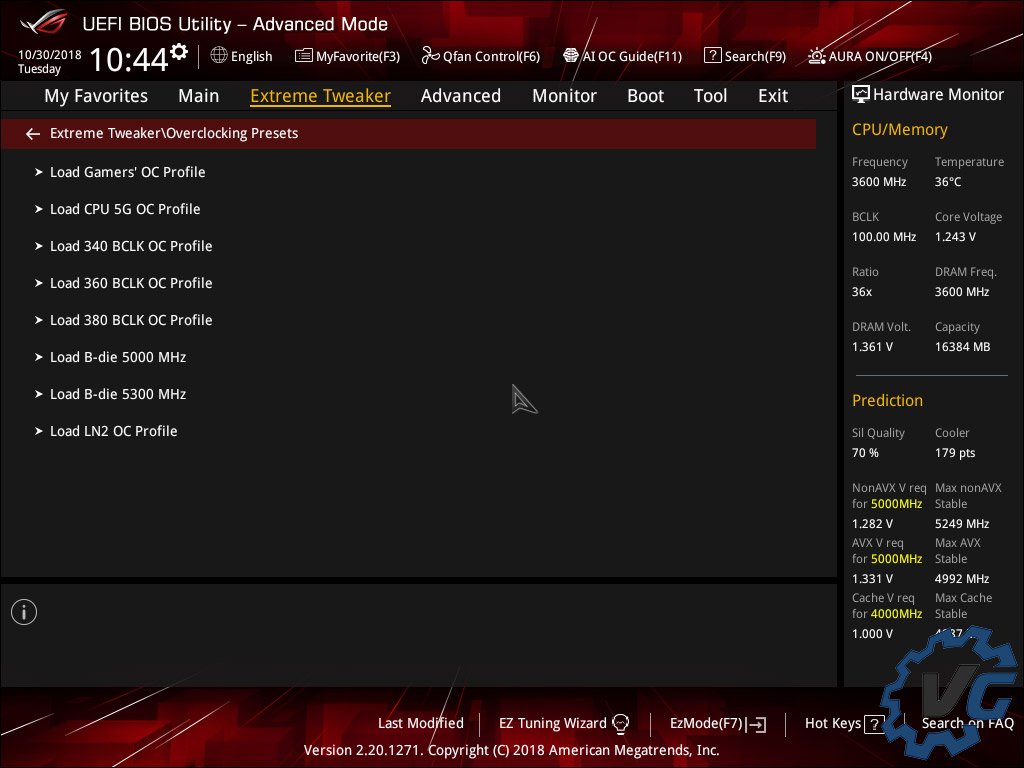Open Search on FAQ link

(x=968, y=724)
